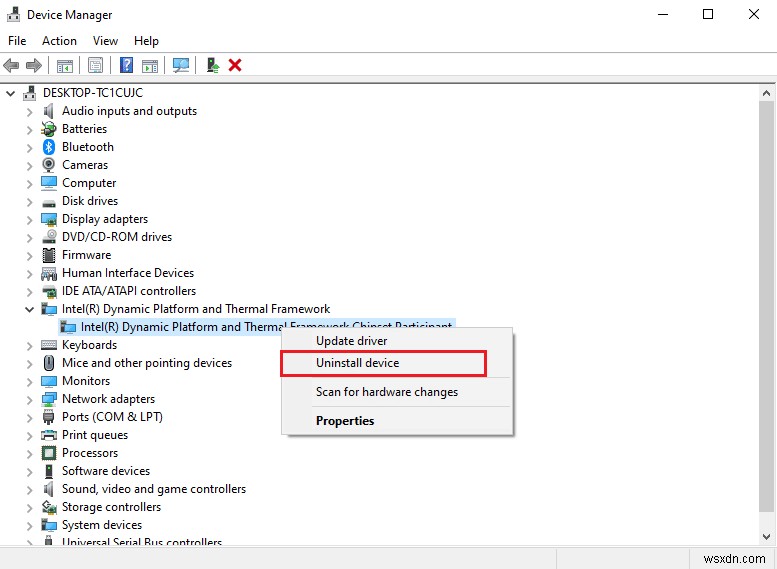
Task: Click the Back arrow toolbar icon
Action: (x=11, y=65)
